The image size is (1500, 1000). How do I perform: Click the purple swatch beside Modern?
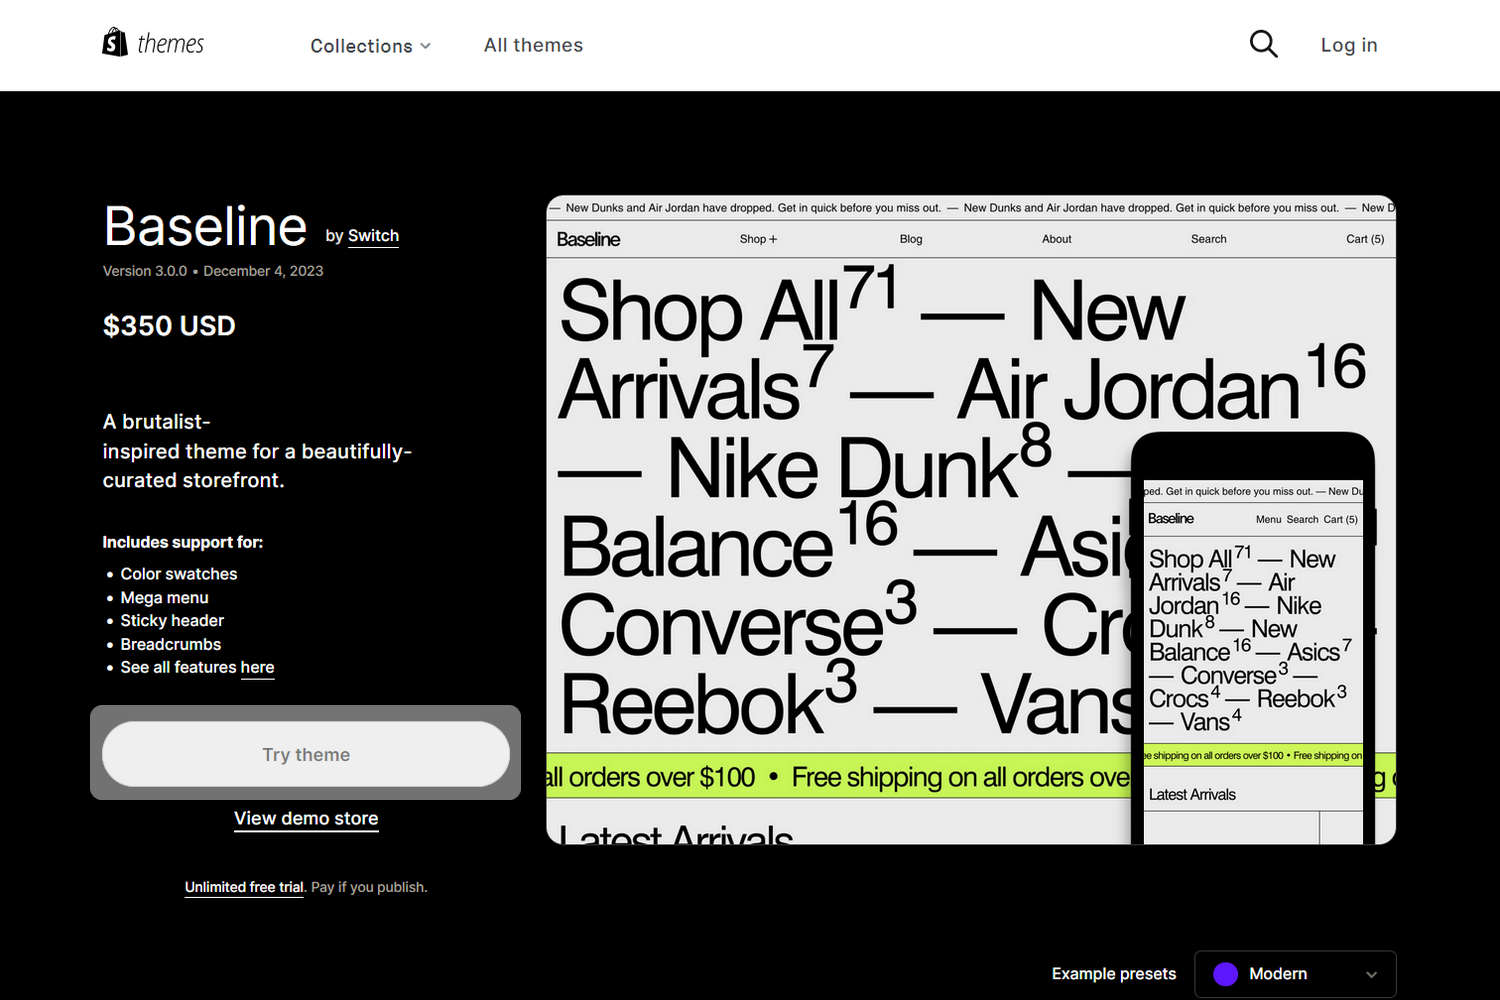[x=1225, y=973]
